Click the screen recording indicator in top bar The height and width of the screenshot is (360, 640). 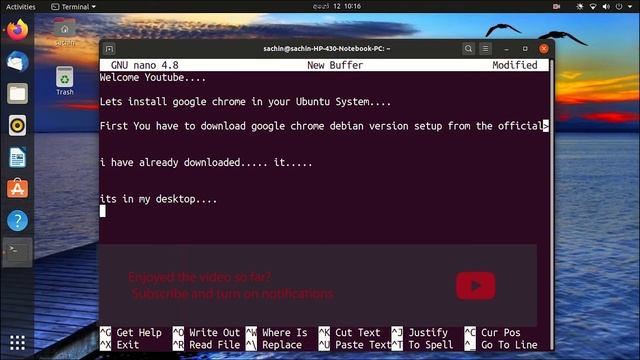[556, 7]
